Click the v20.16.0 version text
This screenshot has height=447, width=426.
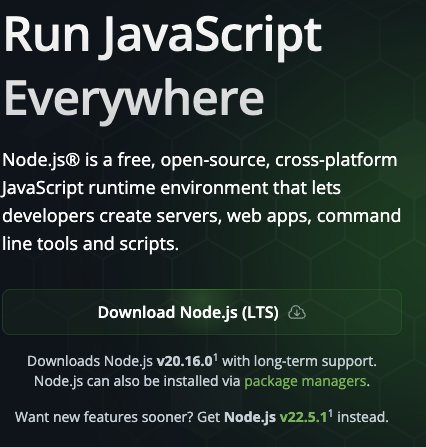184,361
